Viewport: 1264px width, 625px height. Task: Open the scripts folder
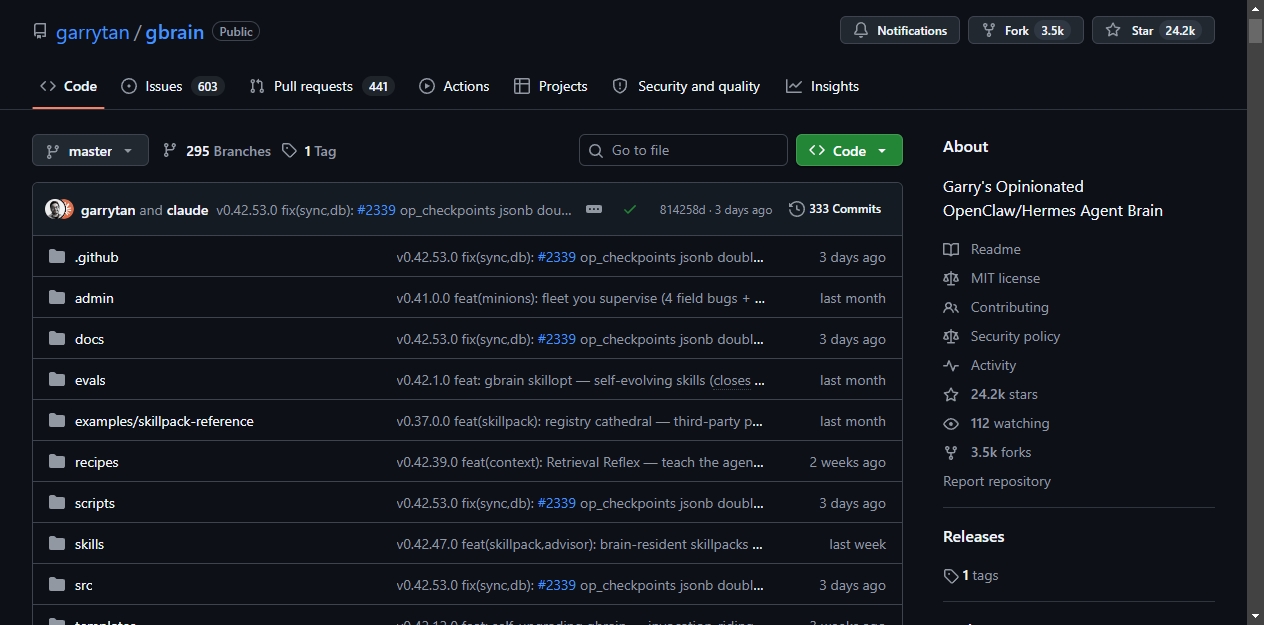pos(95,503)
